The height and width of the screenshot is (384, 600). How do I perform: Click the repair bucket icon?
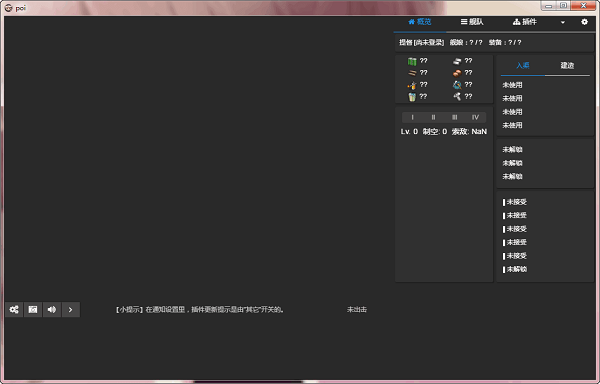pyautogui.click(x=412, y=97)
